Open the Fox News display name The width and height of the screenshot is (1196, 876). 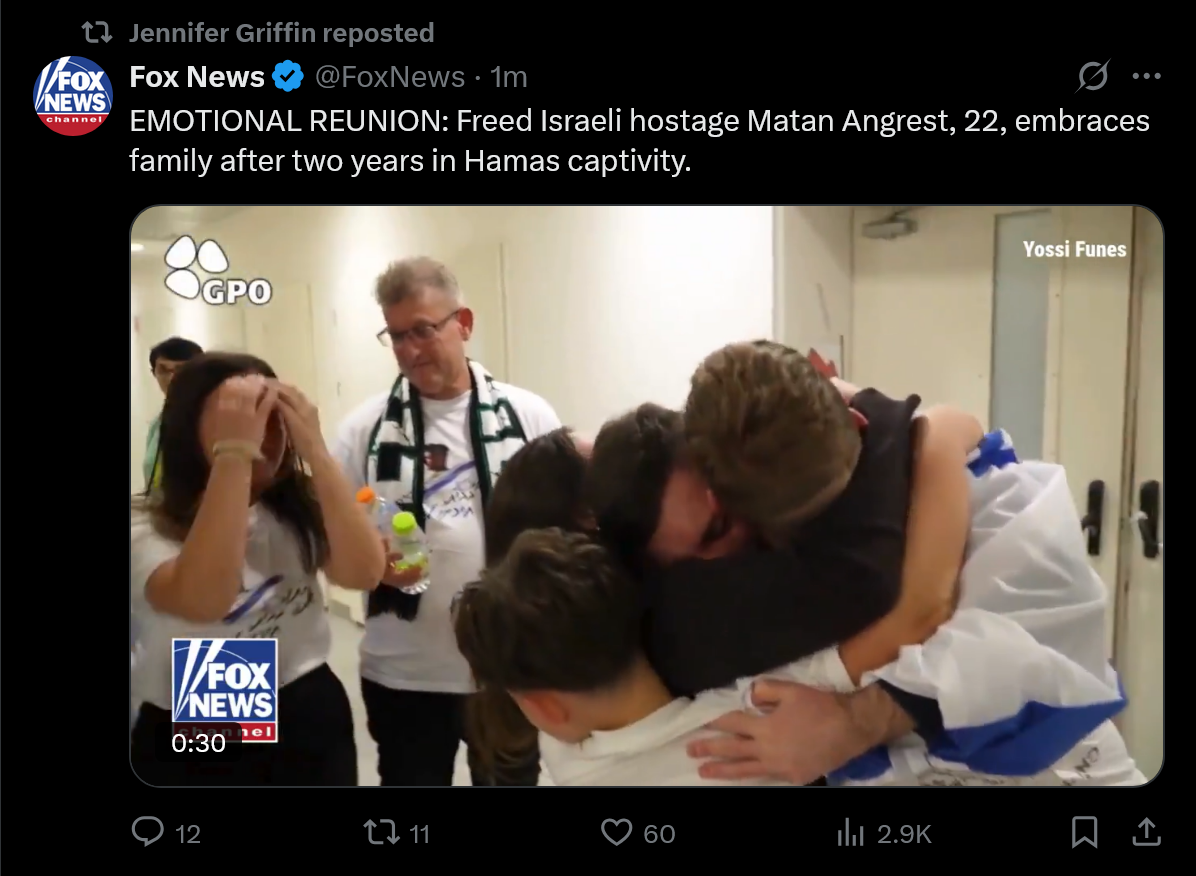click(x=197, y=76)
